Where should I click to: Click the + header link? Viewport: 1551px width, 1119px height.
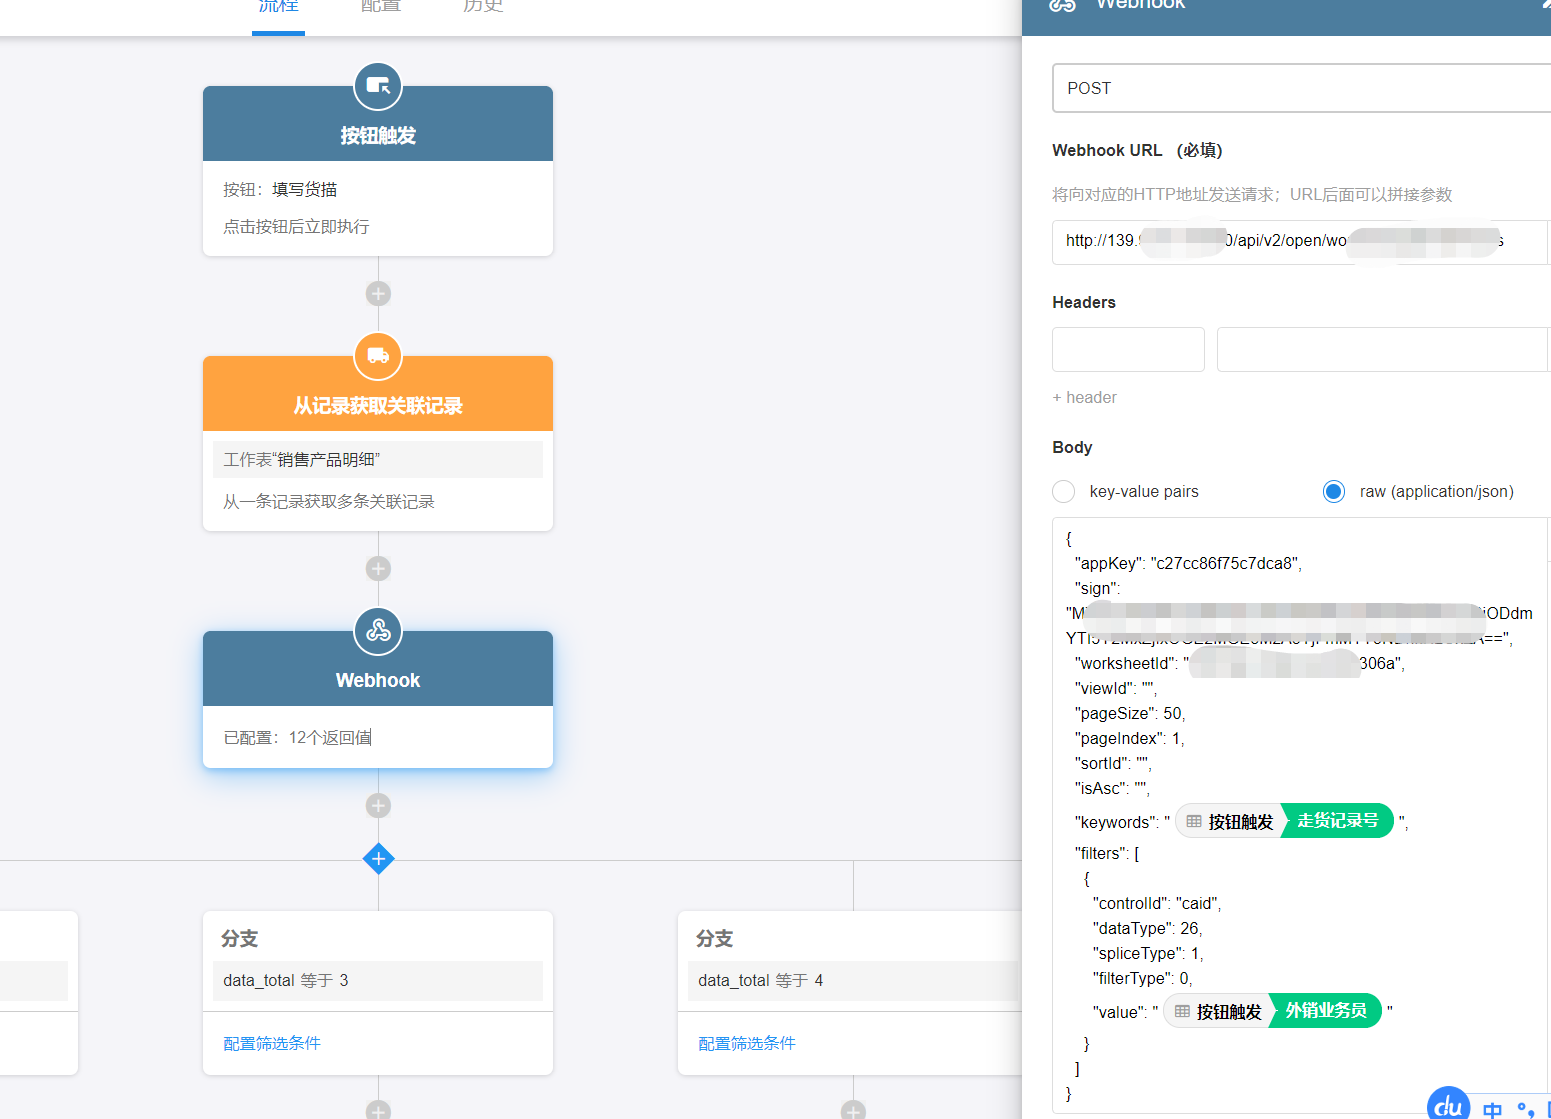(x=1084, y=398)
